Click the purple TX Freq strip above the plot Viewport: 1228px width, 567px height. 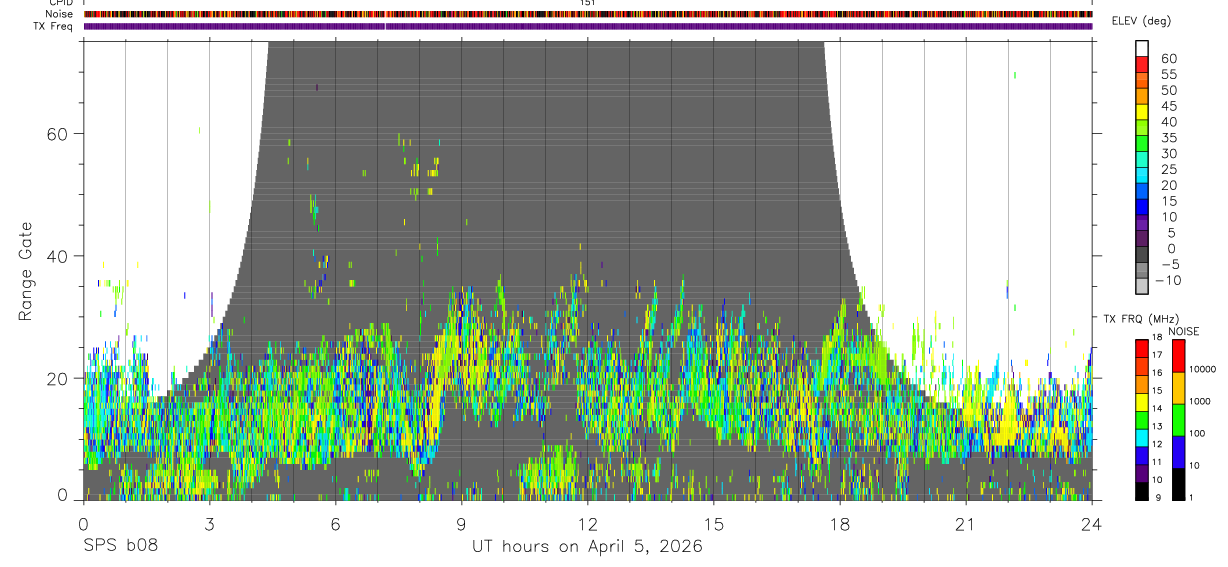pyautogui.click(x=588, y=26)
